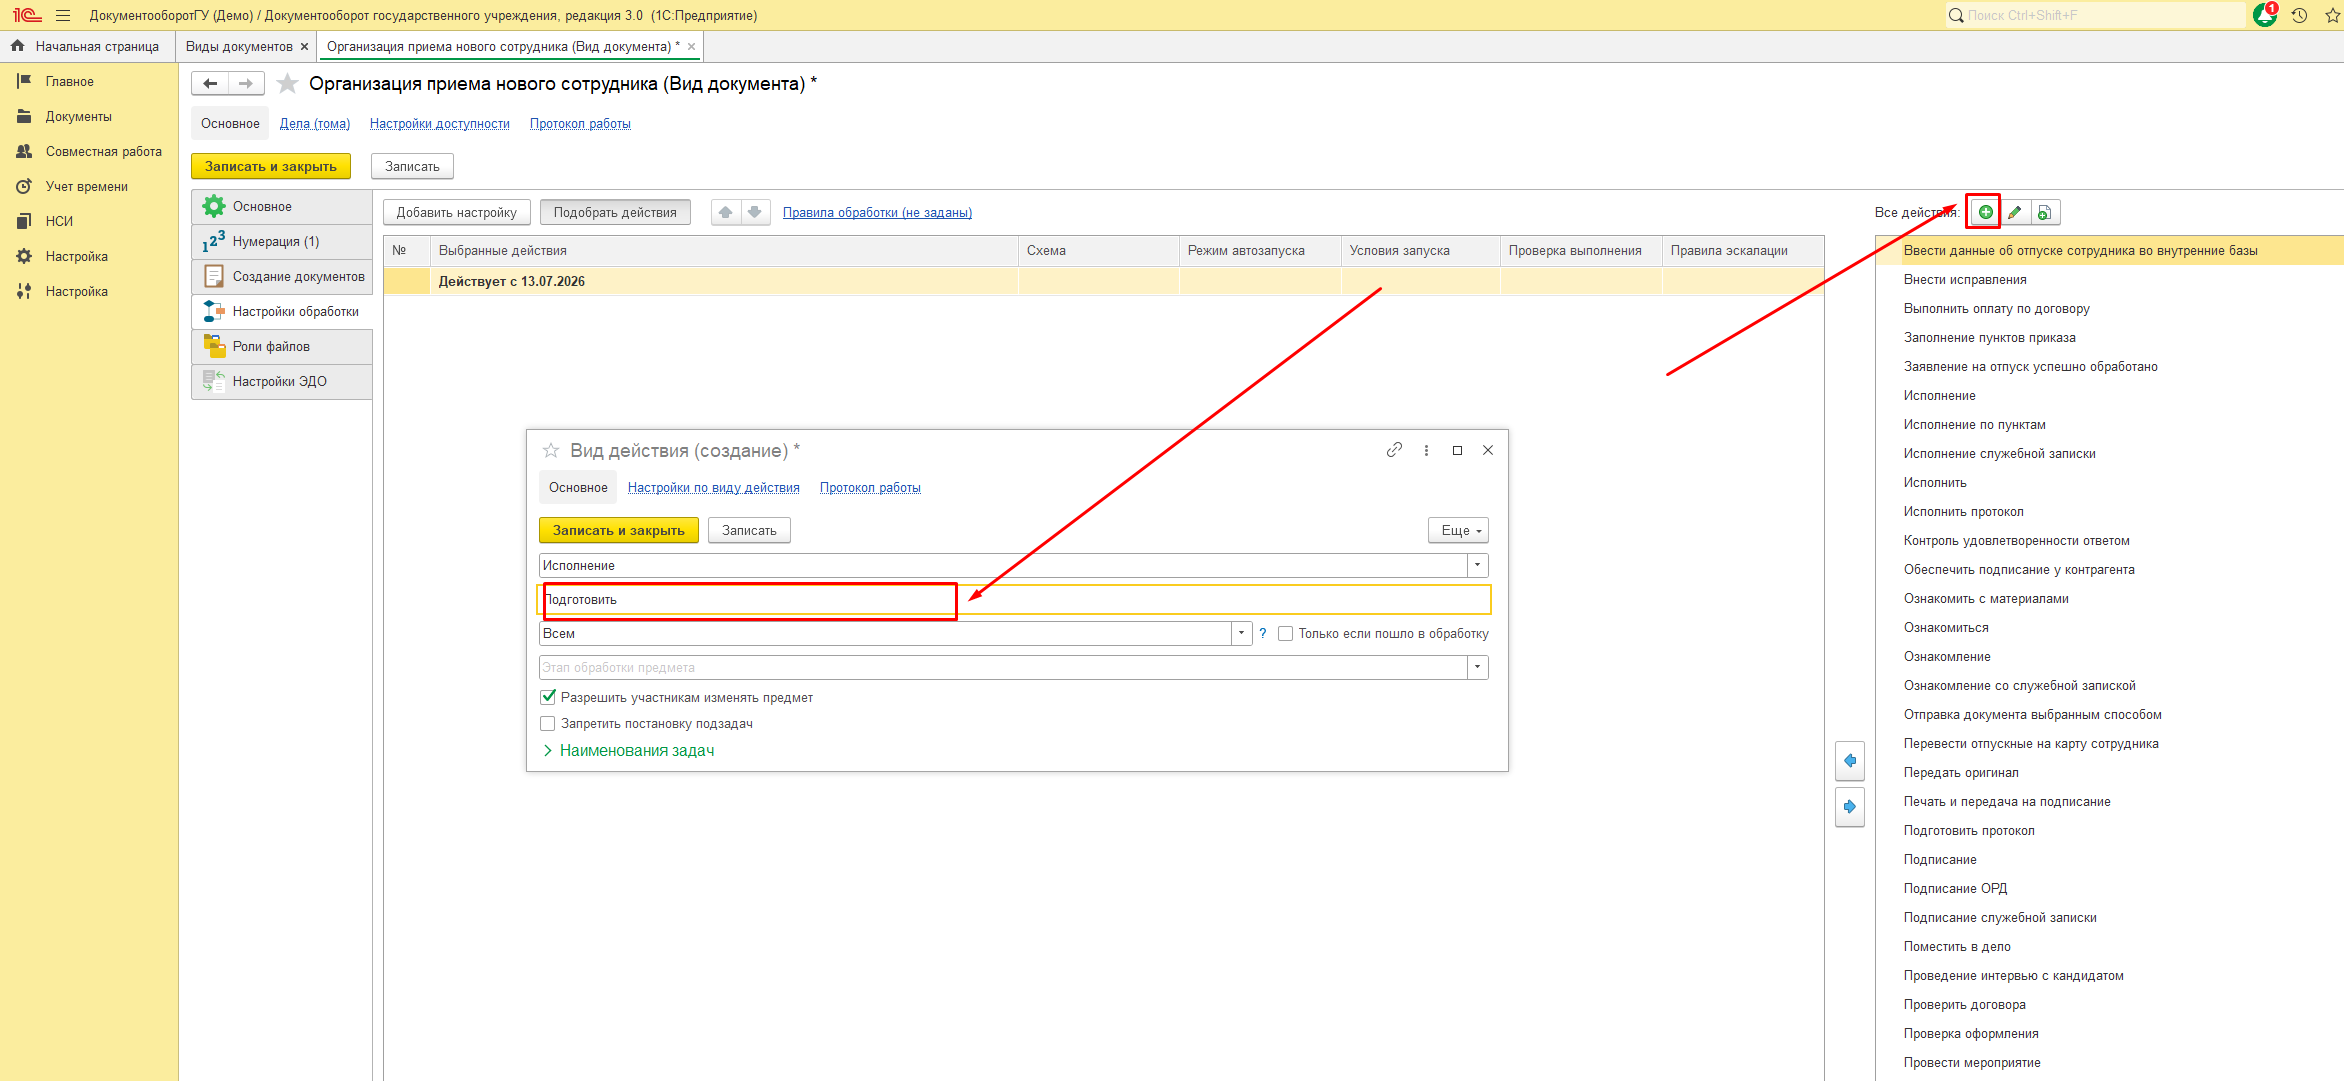Check Запретить постановку подзадач
2344x1081 pixels.
point(548,723)
